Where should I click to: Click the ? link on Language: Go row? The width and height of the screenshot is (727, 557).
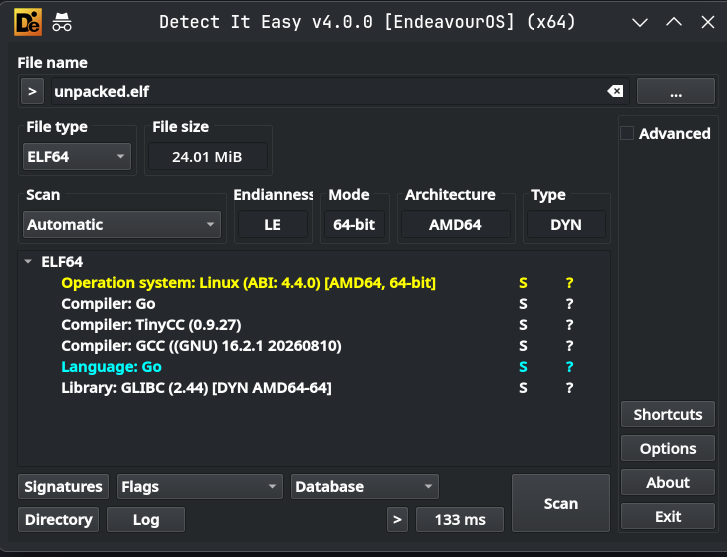pyautogui.click(x=569, y=366)
